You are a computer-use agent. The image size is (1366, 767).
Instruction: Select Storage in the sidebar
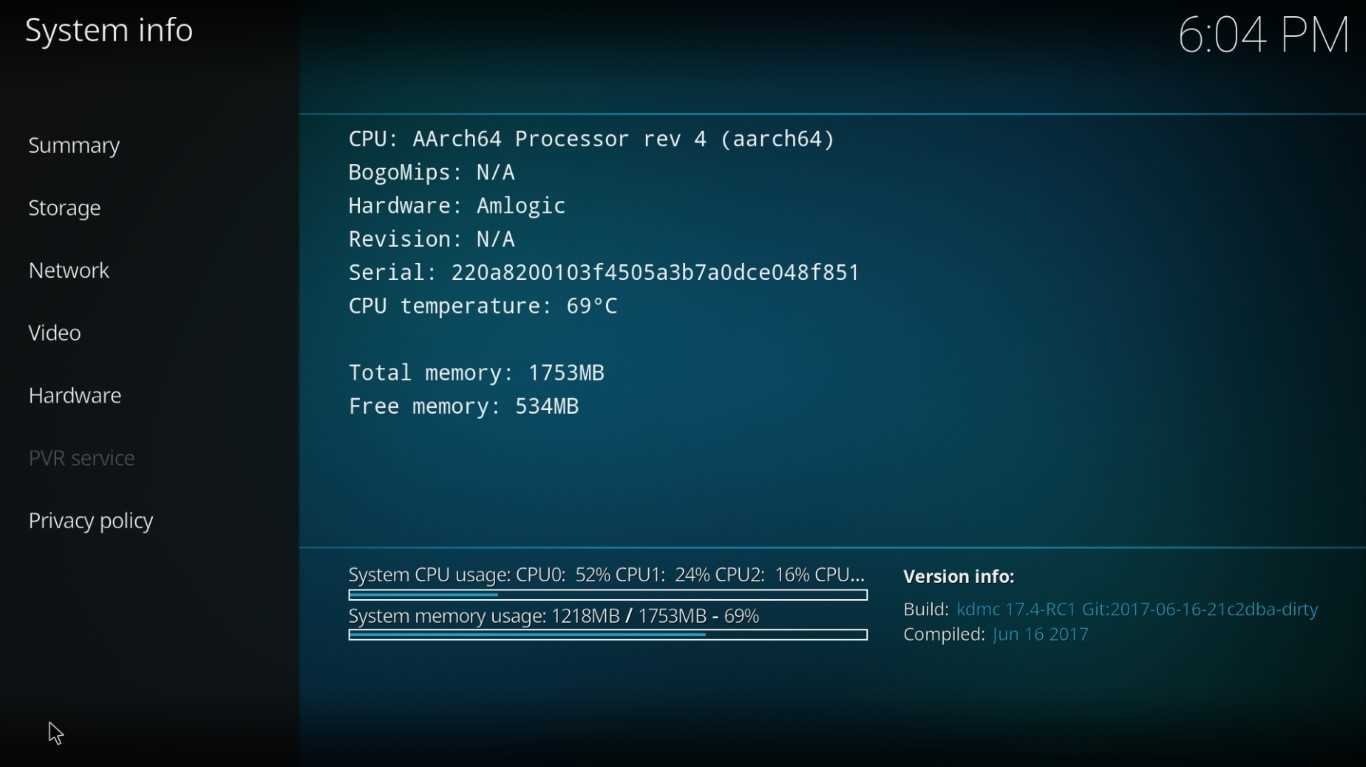pos(65,208)
